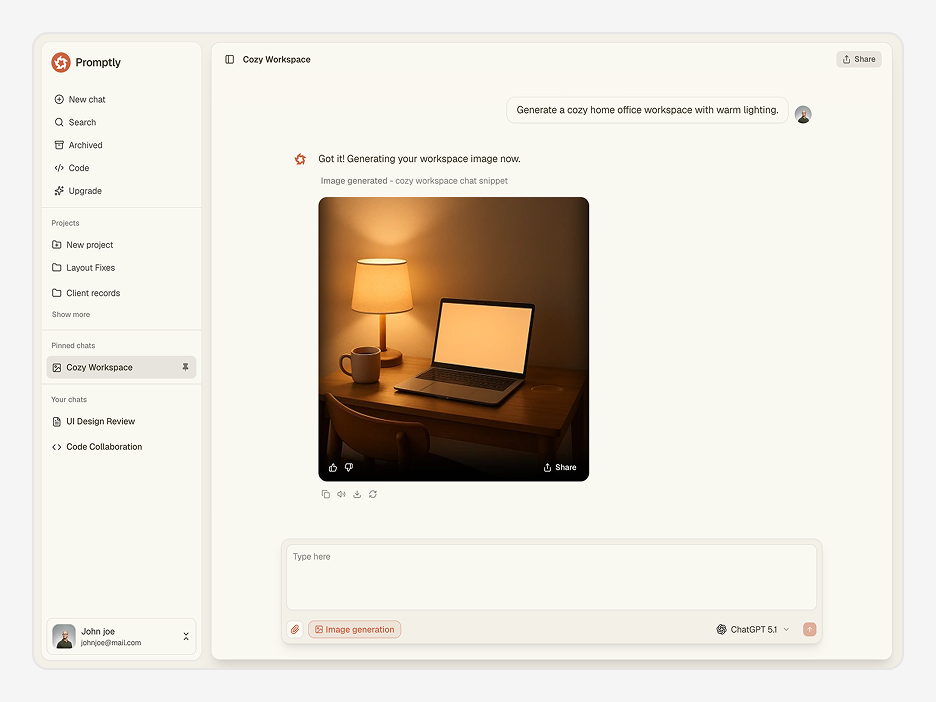The image size is (936, 702).
Task: Create a New project
Action: [82, 245]
